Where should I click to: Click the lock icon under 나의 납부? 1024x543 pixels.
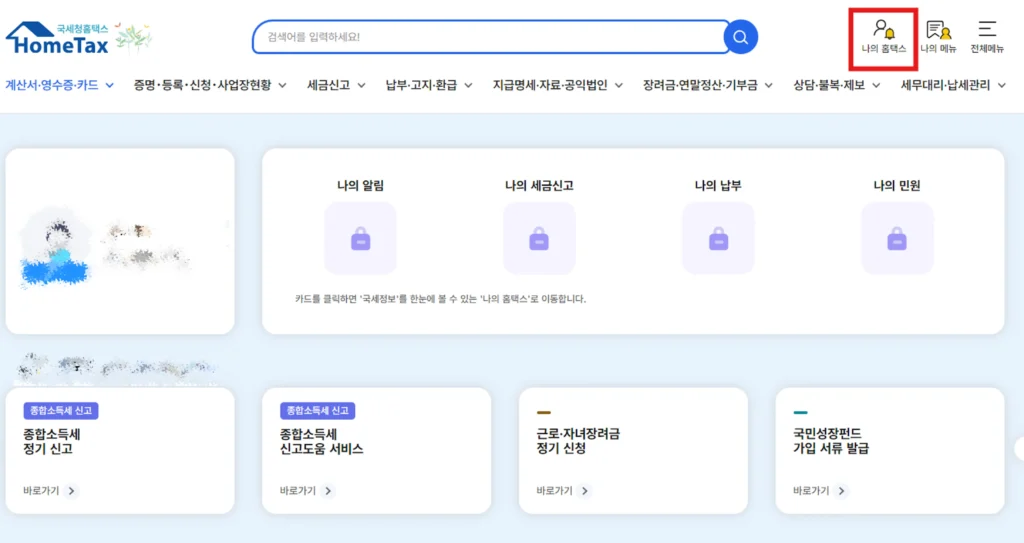[718, 239]
